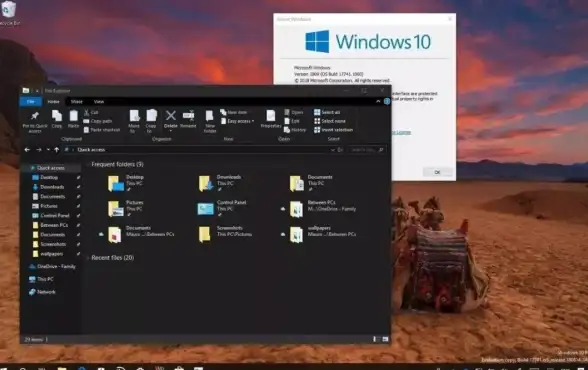588x370 pixels.
Task: Click History in the Open group
Action: tap(295, 130)
